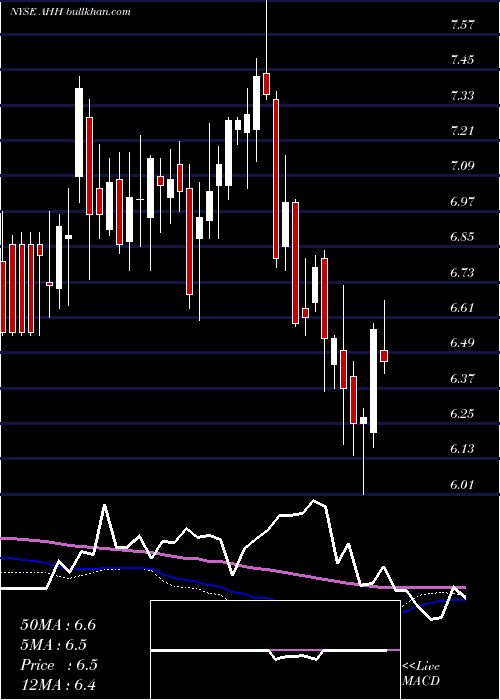The width and height of the screenshot is (500, 700).
Task: Click the 7.09 price axis label
Action: 462,166
